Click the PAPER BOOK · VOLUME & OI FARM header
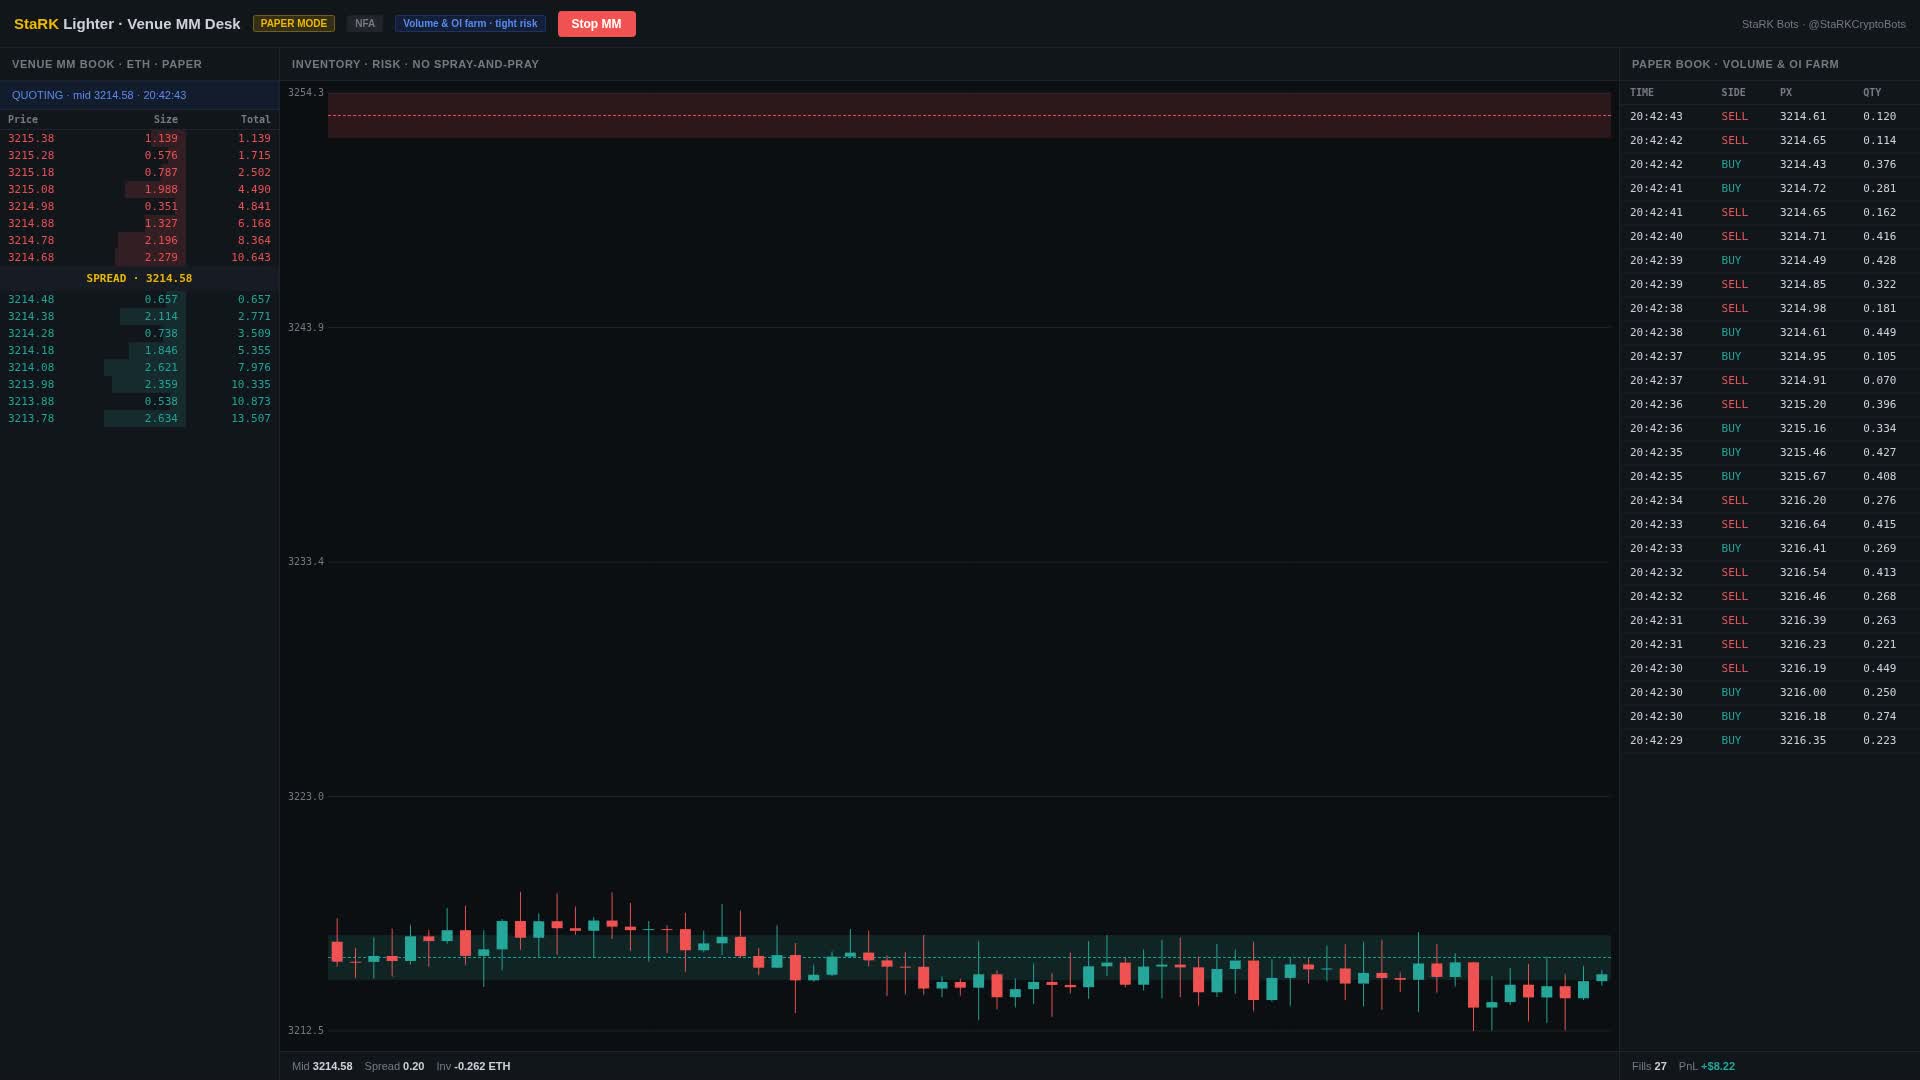This screenshot has height=1080, width=1920. tap(1735, 64)
